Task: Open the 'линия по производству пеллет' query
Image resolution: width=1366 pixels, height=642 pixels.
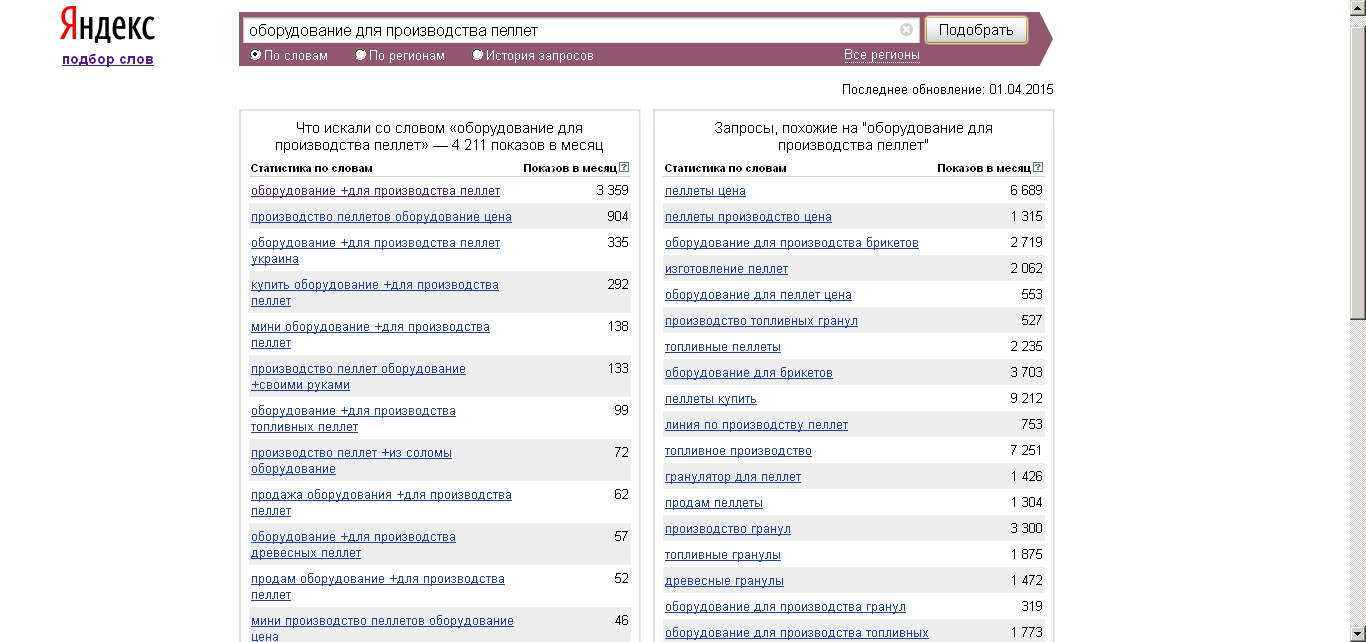Action: 756,425
